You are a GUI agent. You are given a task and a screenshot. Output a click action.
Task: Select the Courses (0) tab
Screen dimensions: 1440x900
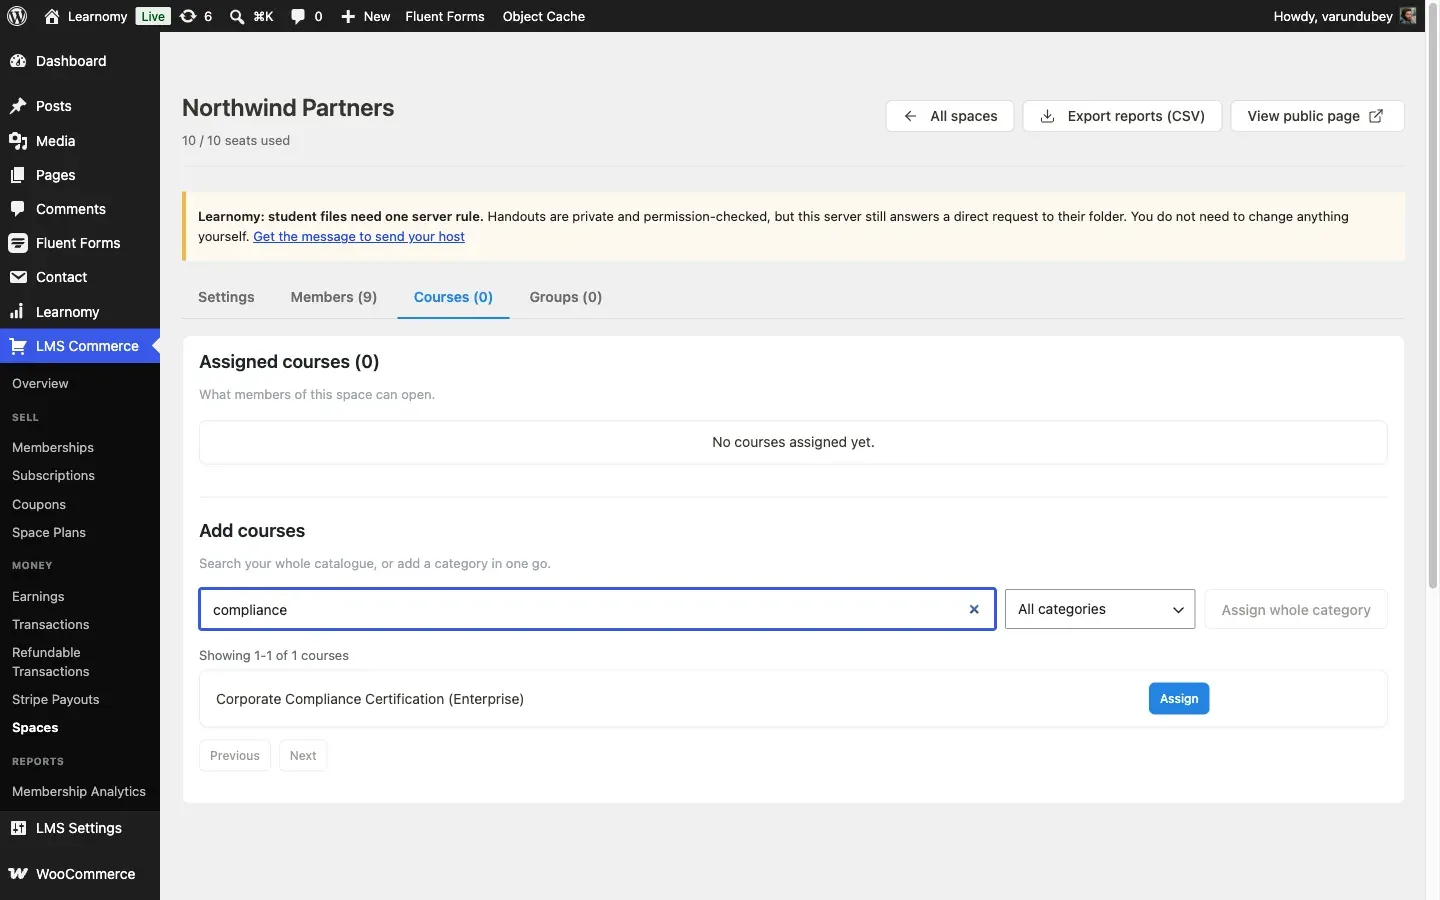click(x=453, y=297)
